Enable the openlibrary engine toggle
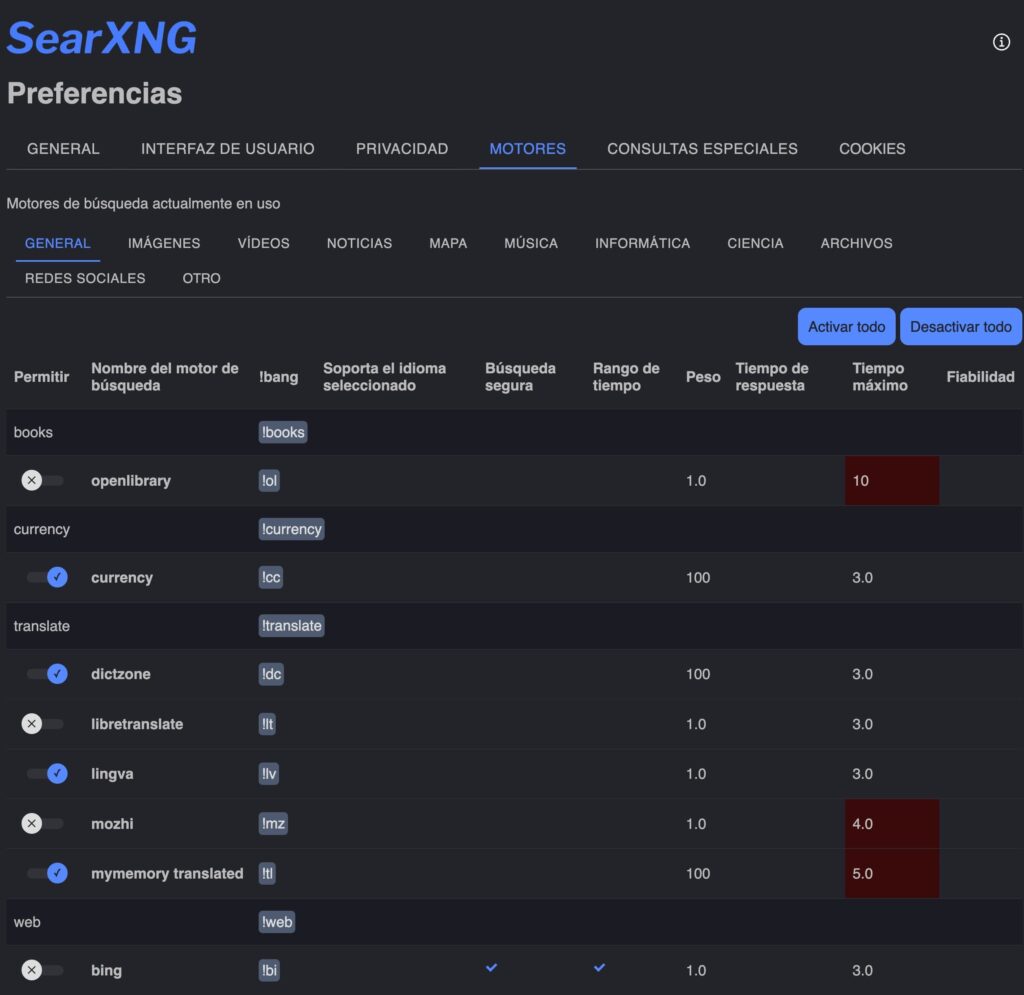Viewport: 1024px width, 995px height. 42,480
